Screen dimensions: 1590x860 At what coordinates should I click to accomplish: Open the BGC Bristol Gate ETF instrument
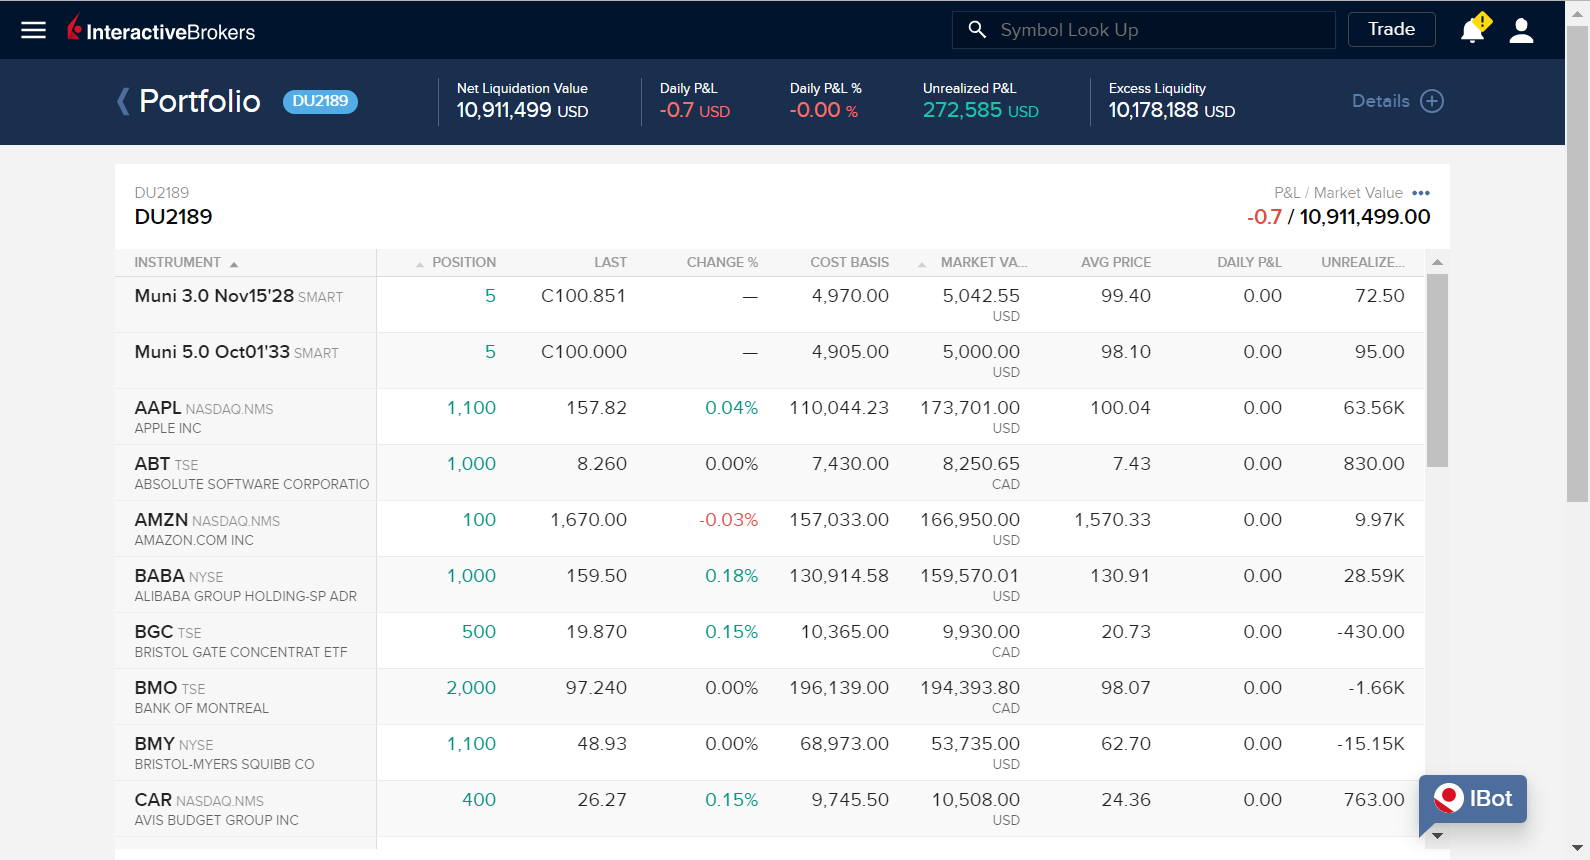(x=154, y=632)
